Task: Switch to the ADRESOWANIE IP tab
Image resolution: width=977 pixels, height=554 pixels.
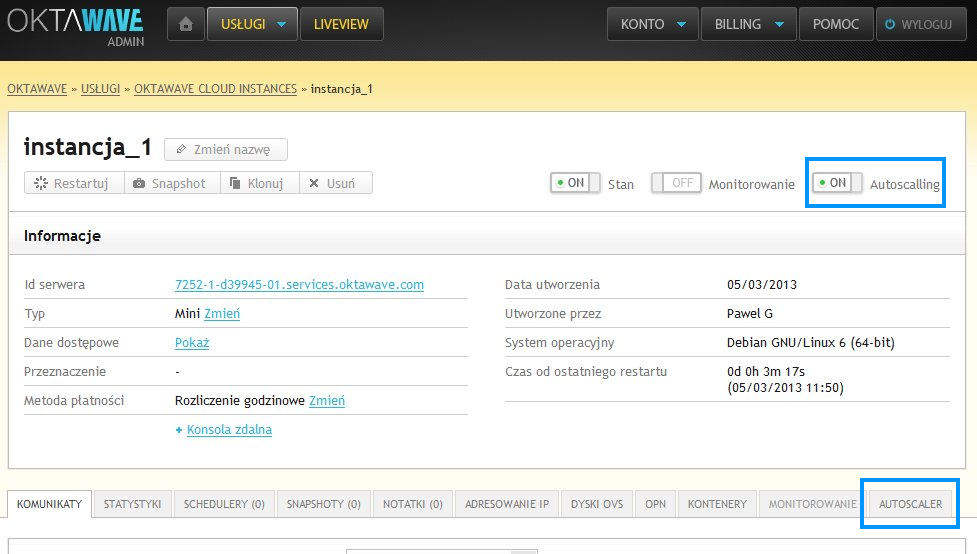Action: [507, 504]
